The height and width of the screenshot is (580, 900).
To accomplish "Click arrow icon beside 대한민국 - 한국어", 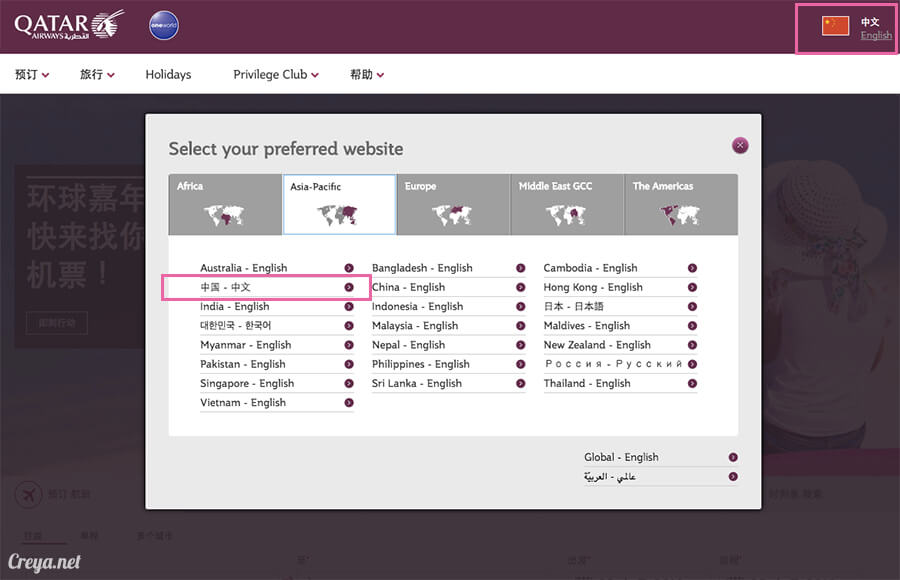I will click(349, 326).
